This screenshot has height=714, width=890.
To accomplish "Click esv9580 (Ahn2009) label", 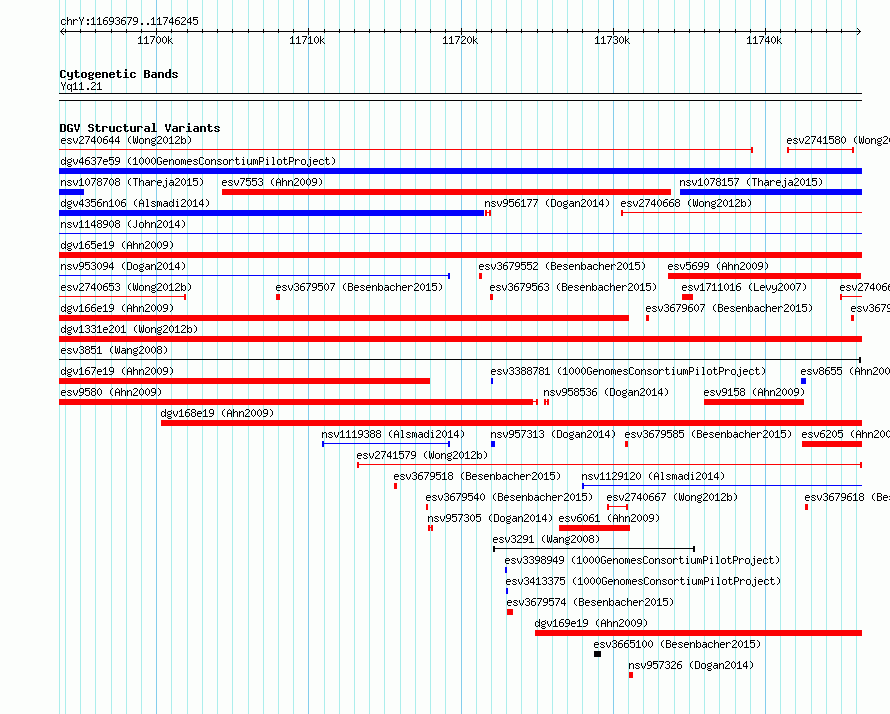I will (x=111, y=392).
